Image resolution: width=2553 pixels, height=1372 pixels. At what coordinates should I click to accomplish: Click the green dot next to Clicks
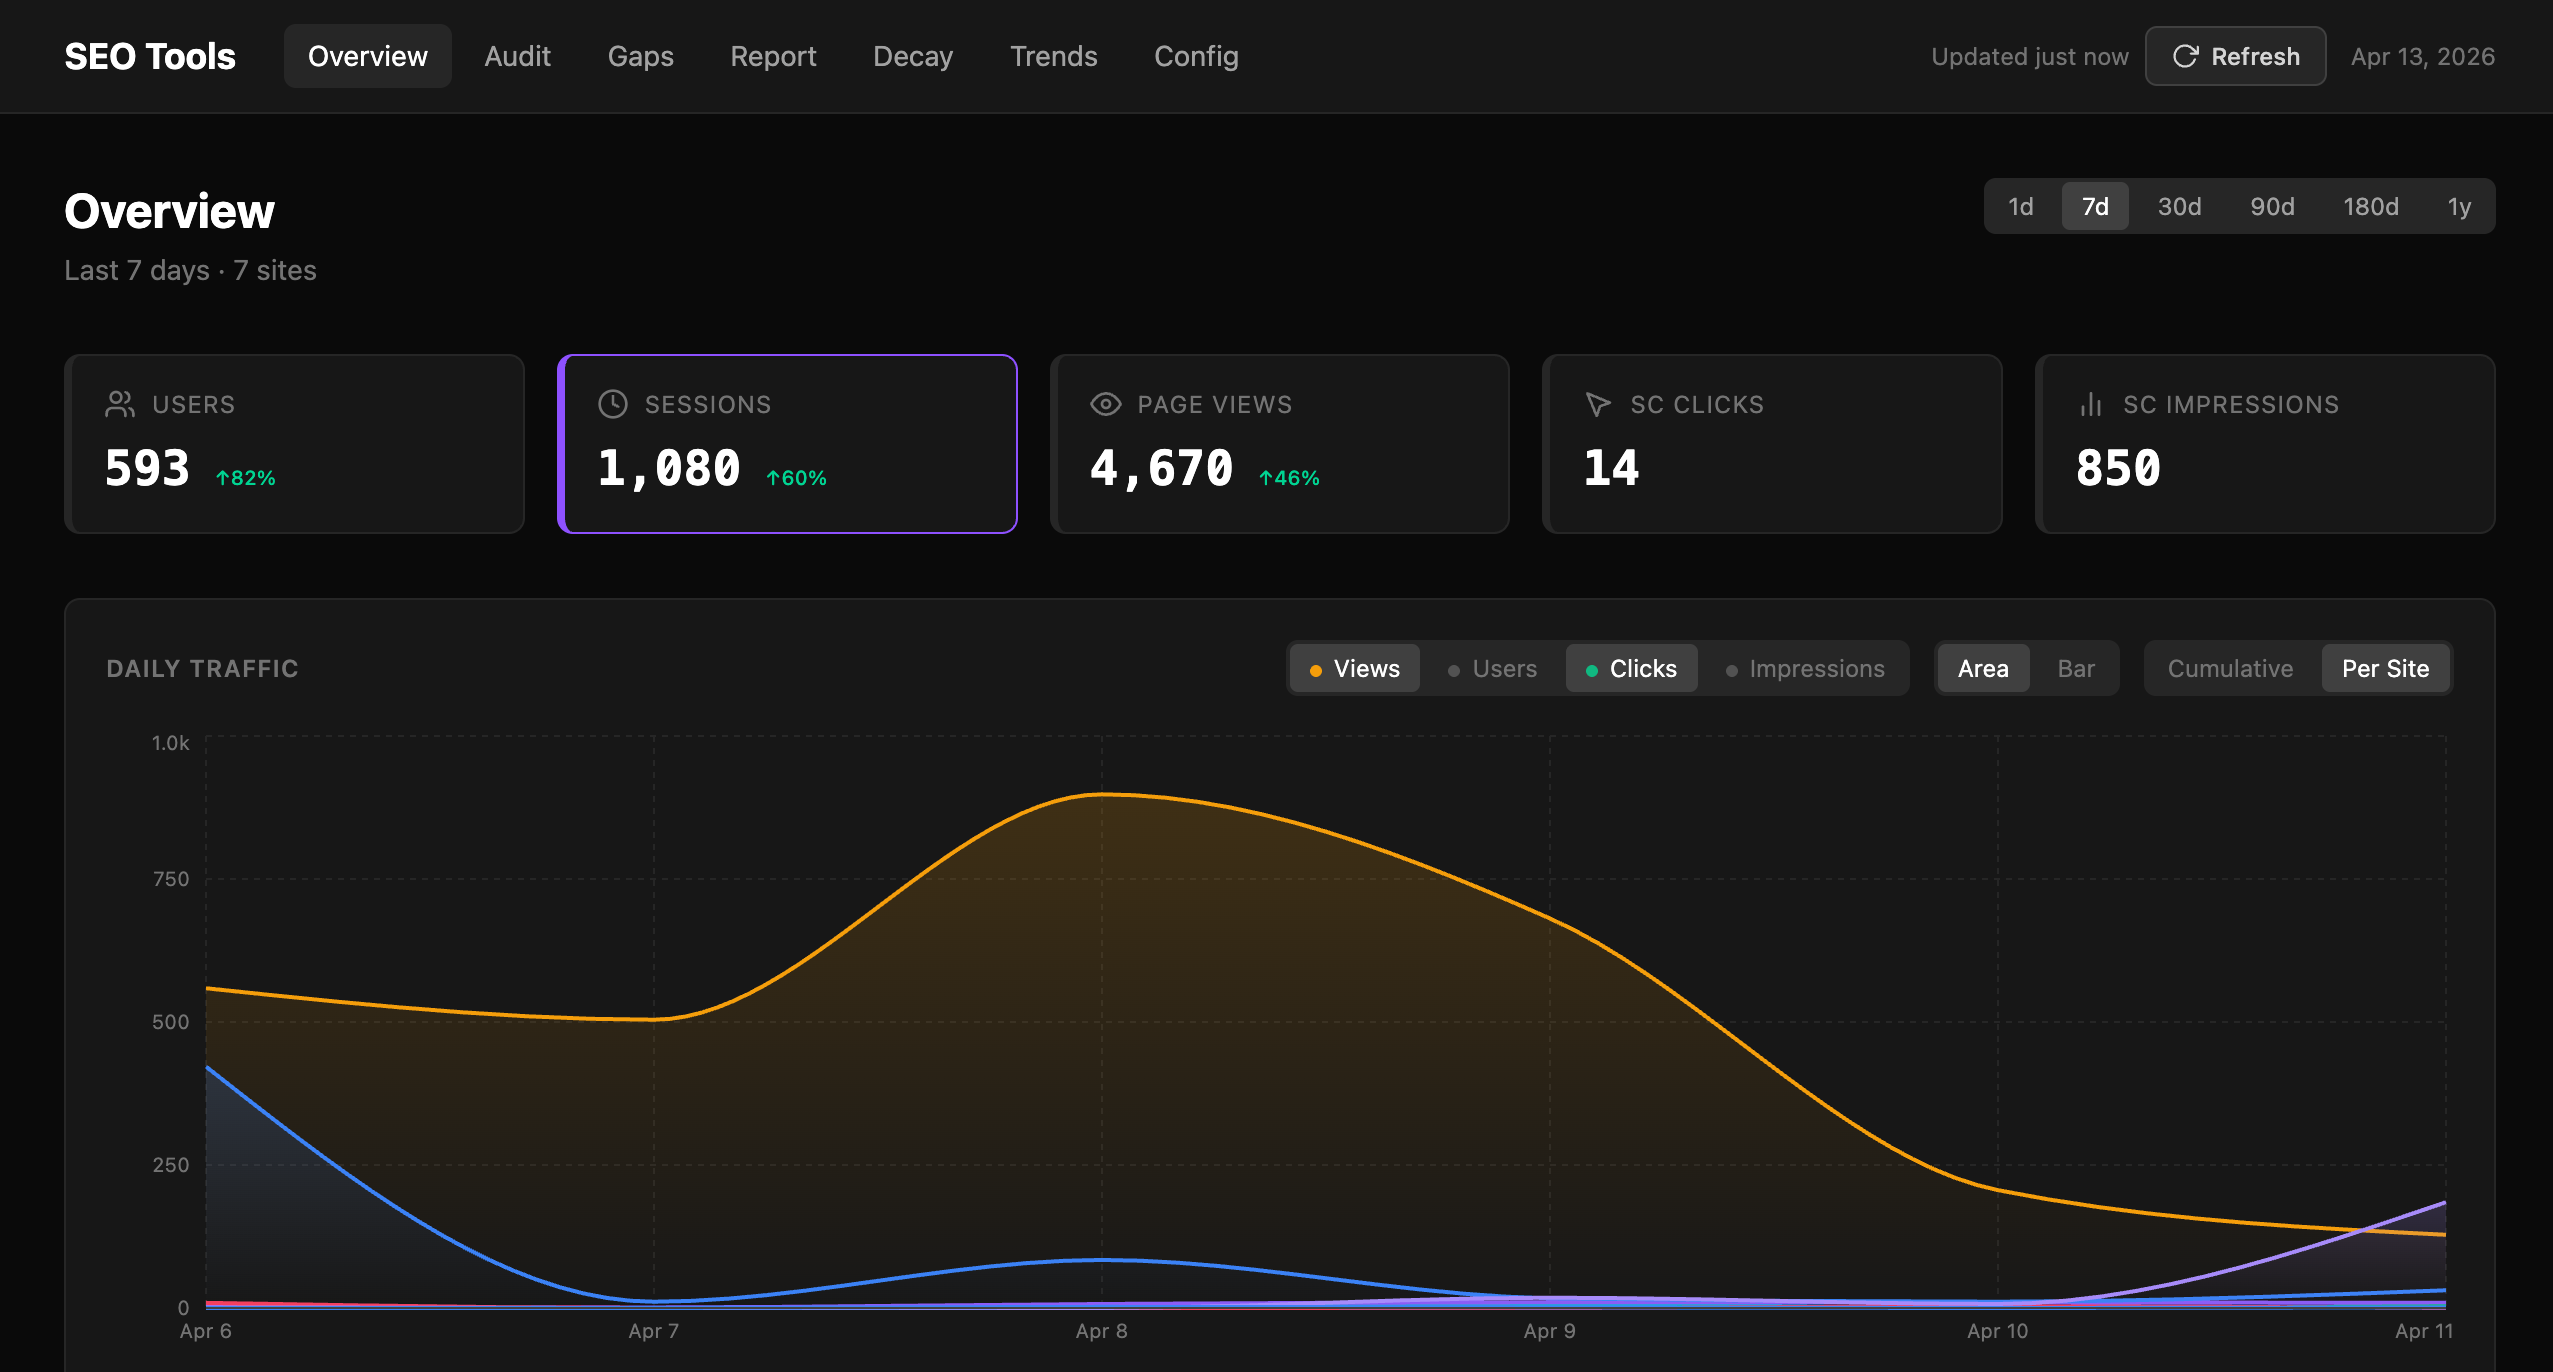click(x=1593, y=669)
